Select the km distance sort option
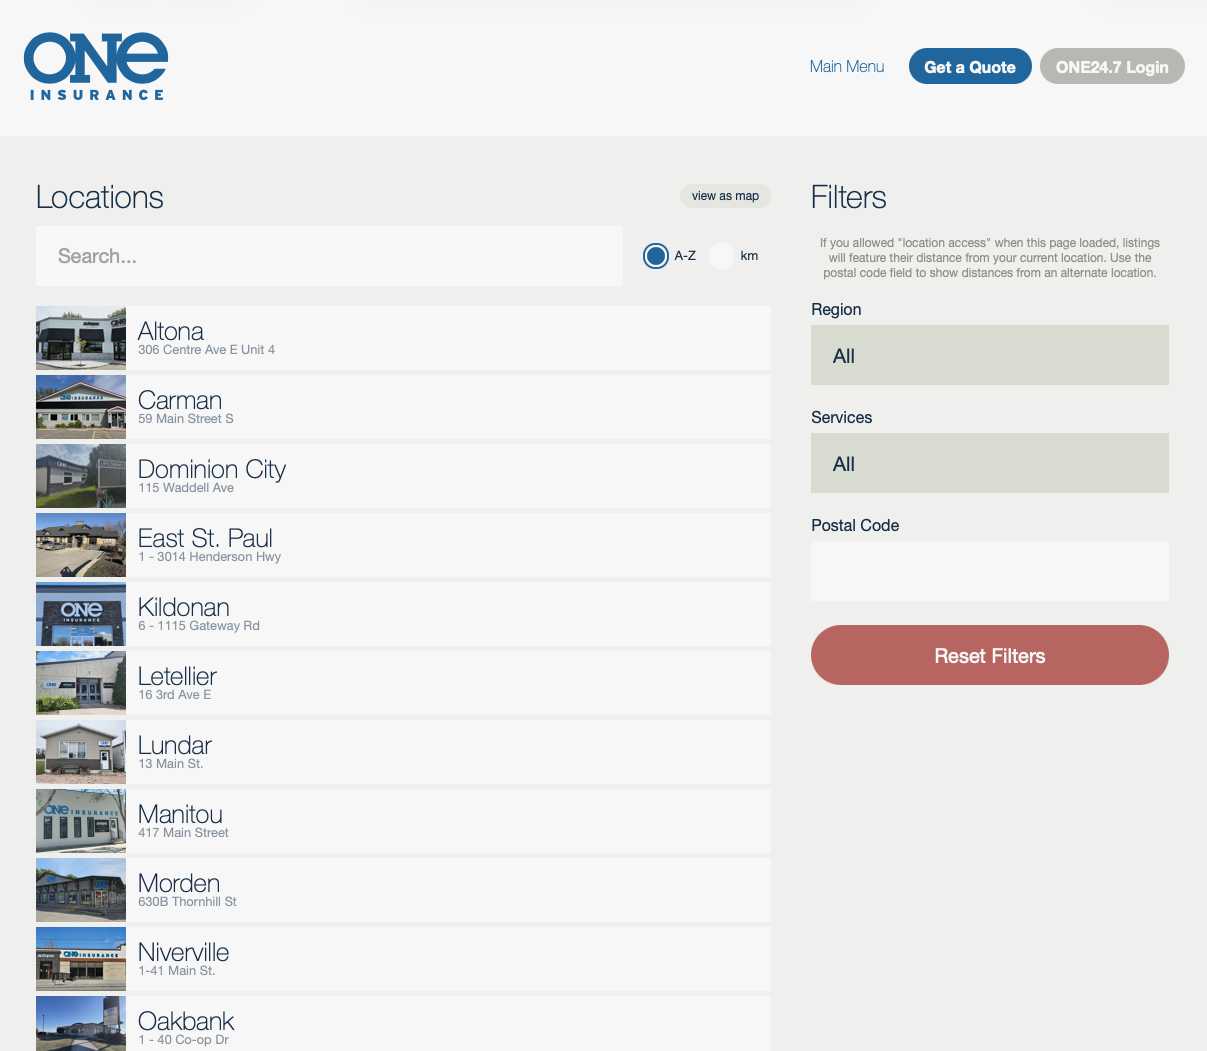The image size is (1207, 1051). pyautogui.click(x=721, y=256)
